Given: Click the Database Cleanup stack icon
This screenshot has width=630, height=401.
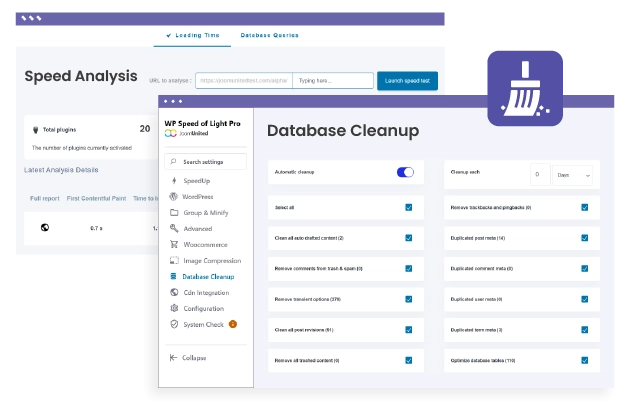Looking at the screenshot, I should click(174, 276).
